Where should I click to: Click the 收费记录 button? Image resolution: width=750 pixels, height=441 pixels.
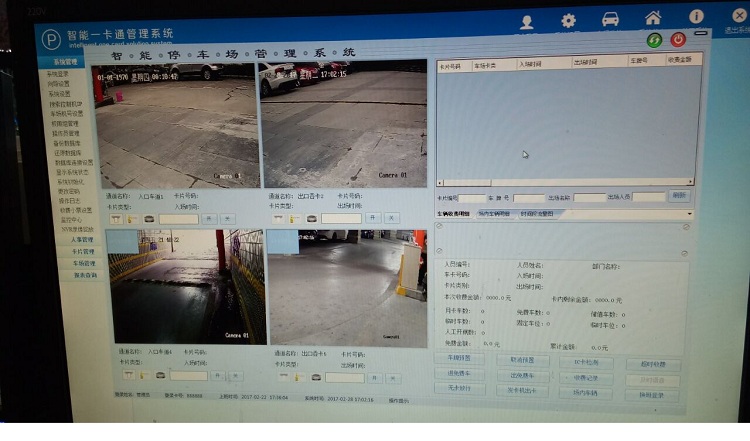(586, 378)
